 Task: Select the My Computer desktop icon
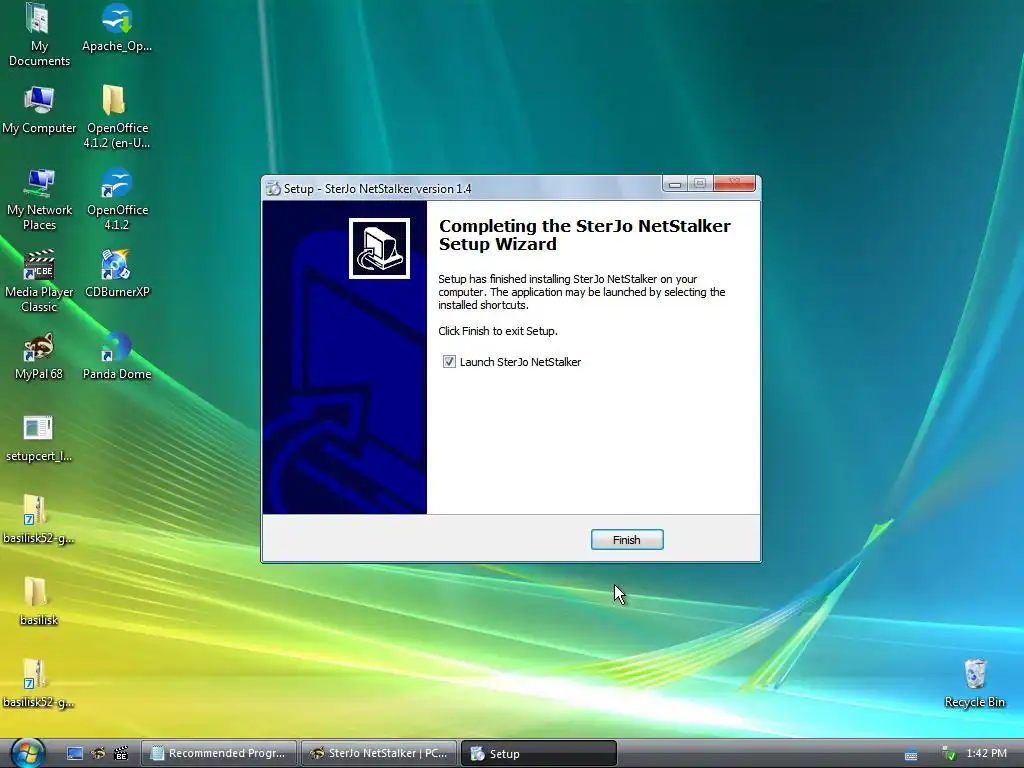pos(39,110)
